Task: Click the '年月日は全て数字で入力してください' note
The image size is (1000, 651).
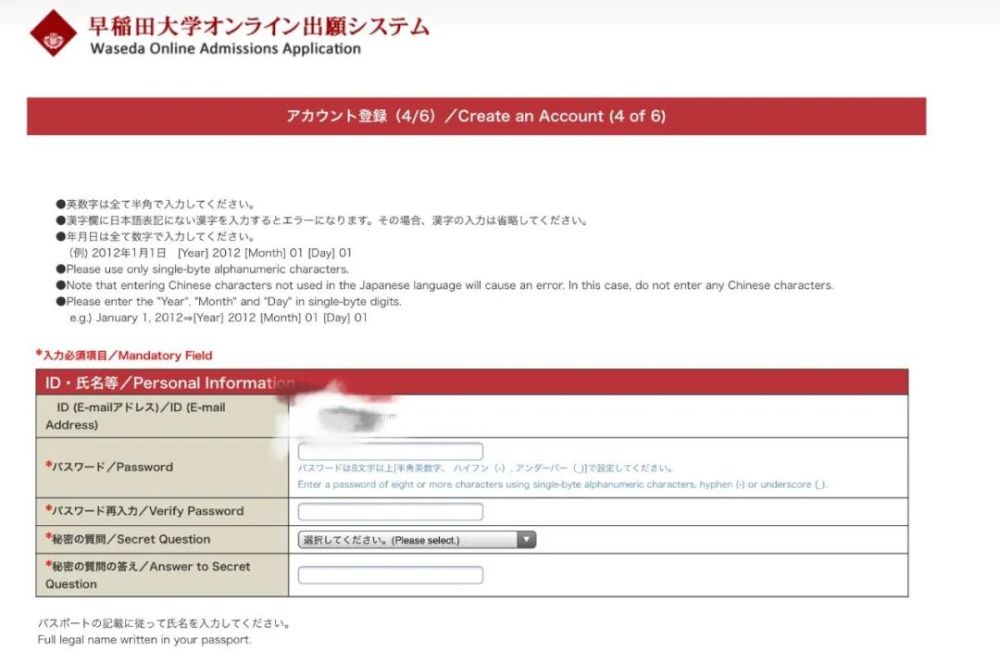Action: point(156,237)
